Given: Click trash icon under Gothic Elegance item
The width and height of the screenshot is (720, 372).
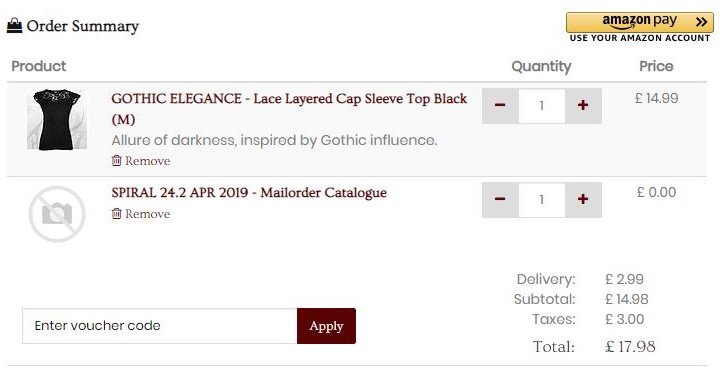Looking at the screenshot, I should tap(117, 160).
